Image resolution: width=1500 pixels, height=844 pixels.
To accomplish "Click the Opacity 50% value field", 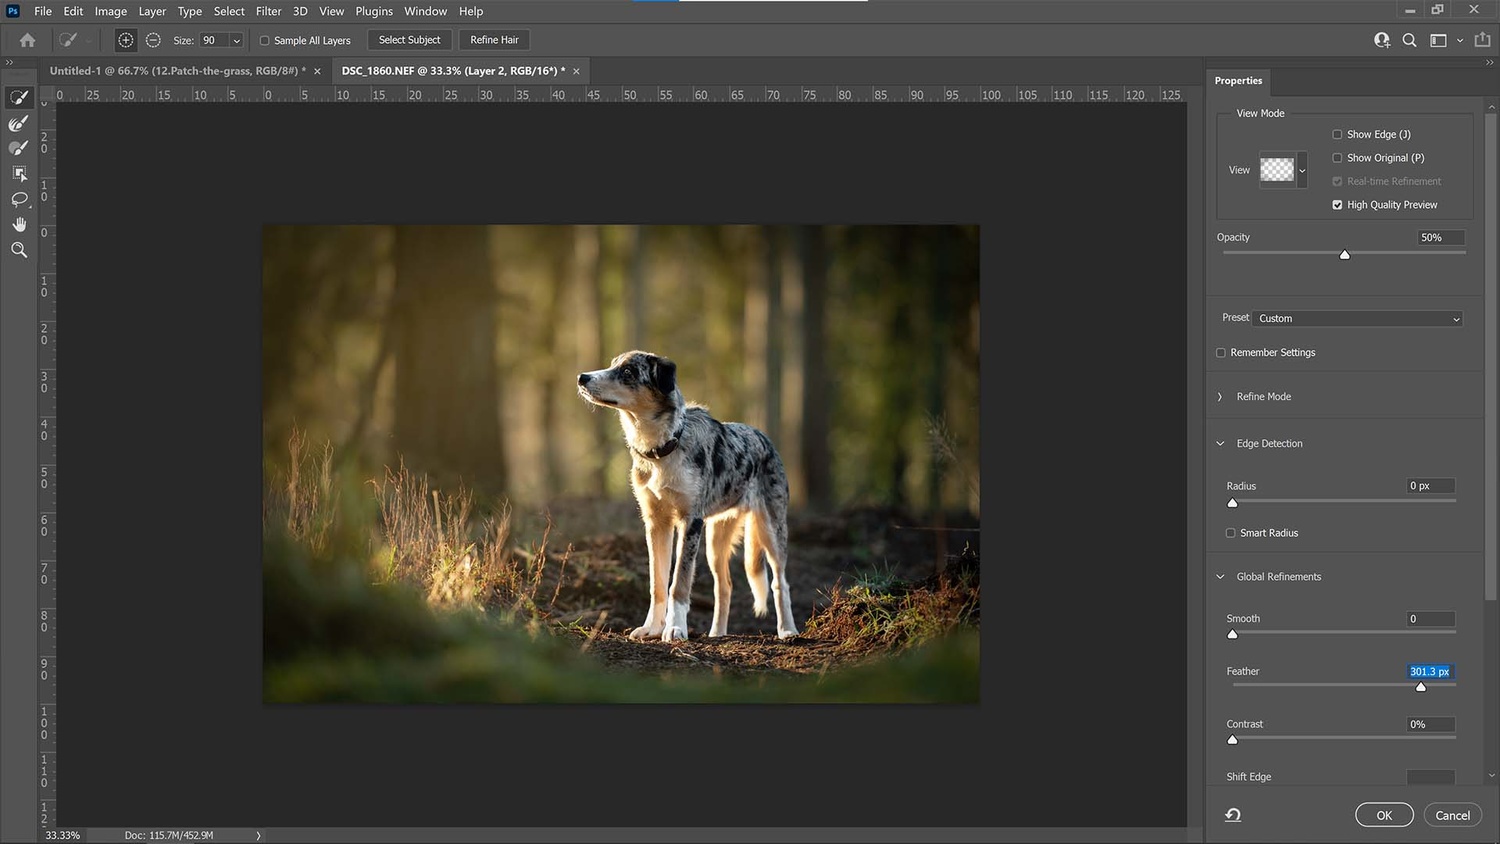I will (1440, 238).
